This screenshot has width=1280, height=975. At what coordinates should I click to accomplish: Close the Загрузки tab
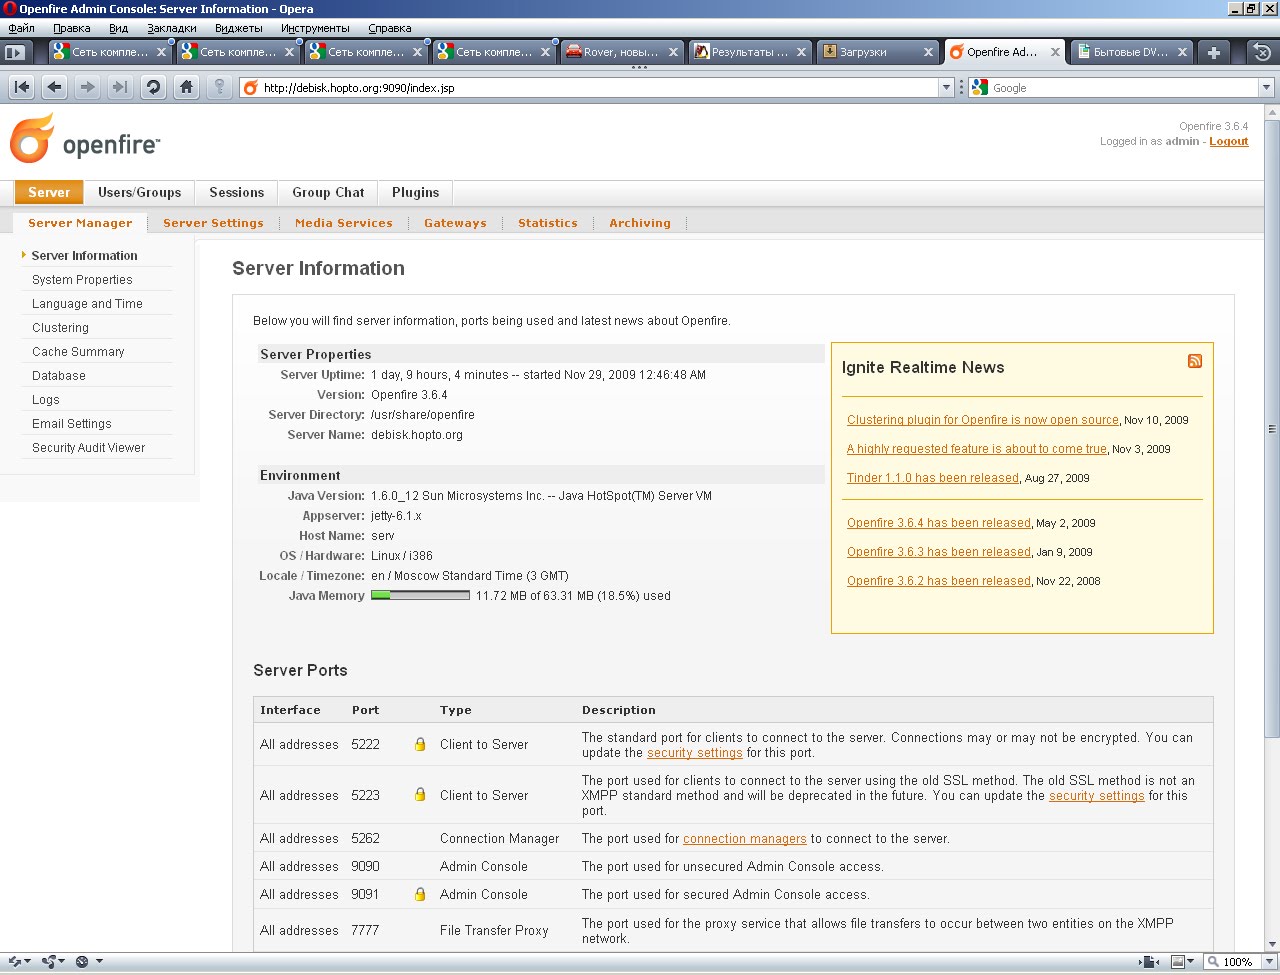pyautogui.click(x=928, y=52)
